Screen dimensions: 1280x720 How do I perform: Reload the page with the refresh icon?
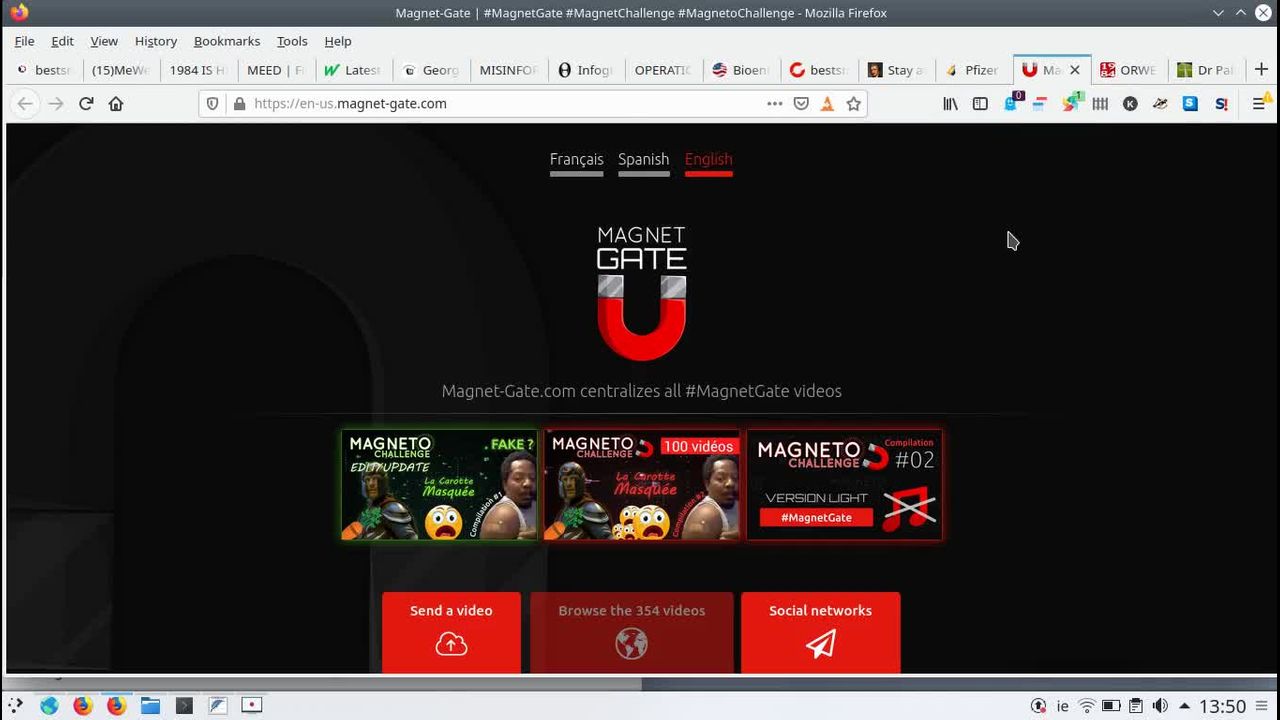coord(86,104)
